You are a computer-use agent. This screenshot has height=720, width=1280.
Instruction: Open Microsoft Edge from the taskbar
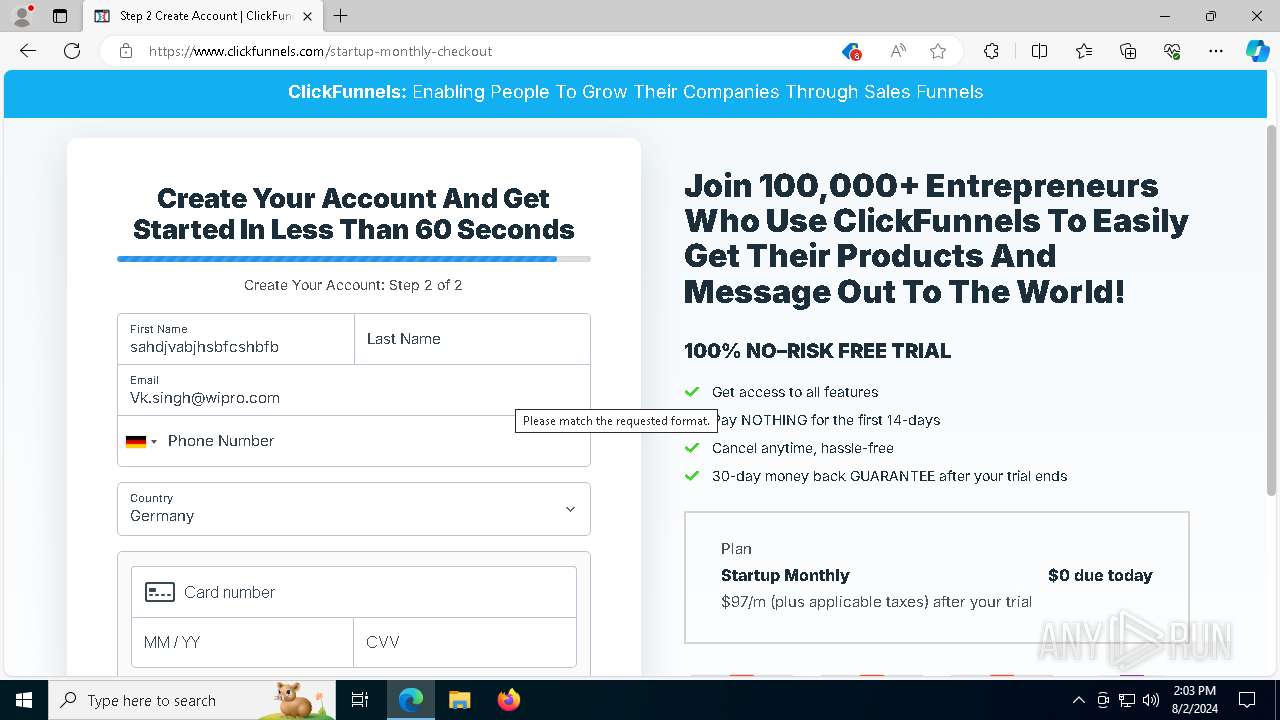click(411, 700)
